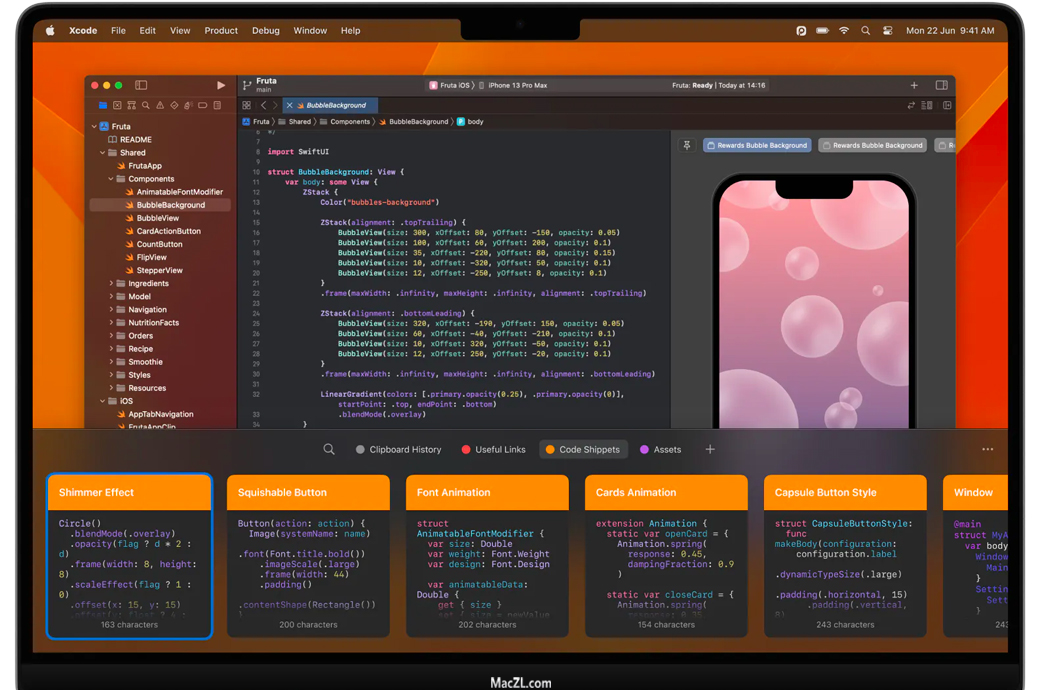Viewport: 1040px width, 690px height.
Task: Open the editor grid related-items icon
Action: [x=247, y=105]
